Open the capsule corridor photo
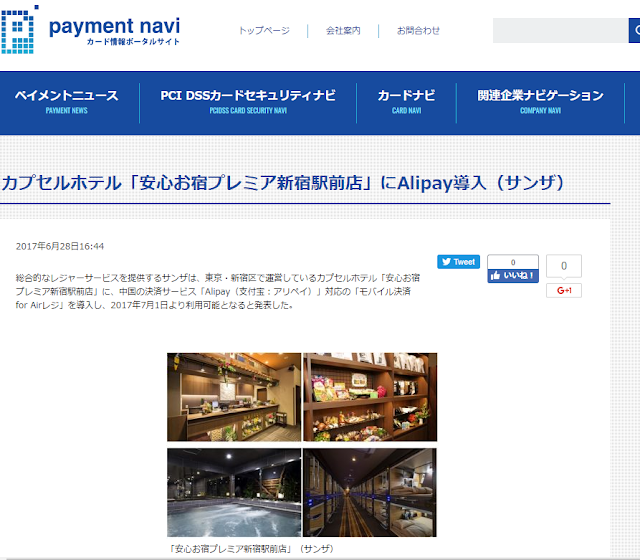The height and width of the screenshot is (560, 640). (370, 493)
